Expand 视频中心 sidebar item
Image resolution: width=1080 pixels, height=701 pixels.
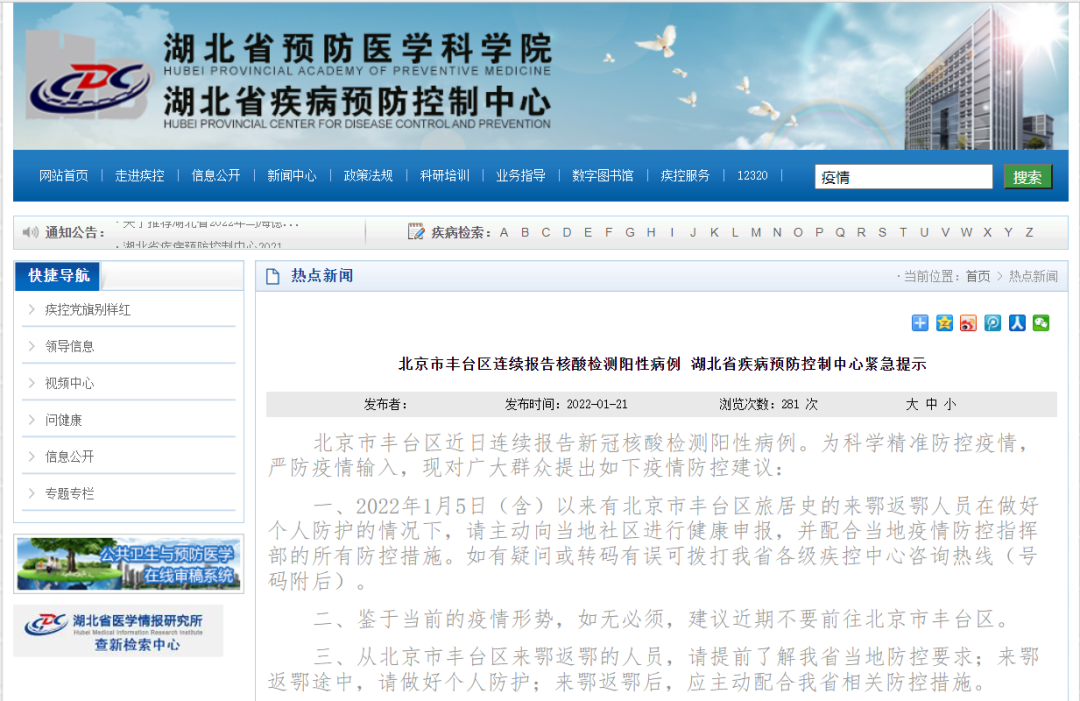(x=70, y=384)
